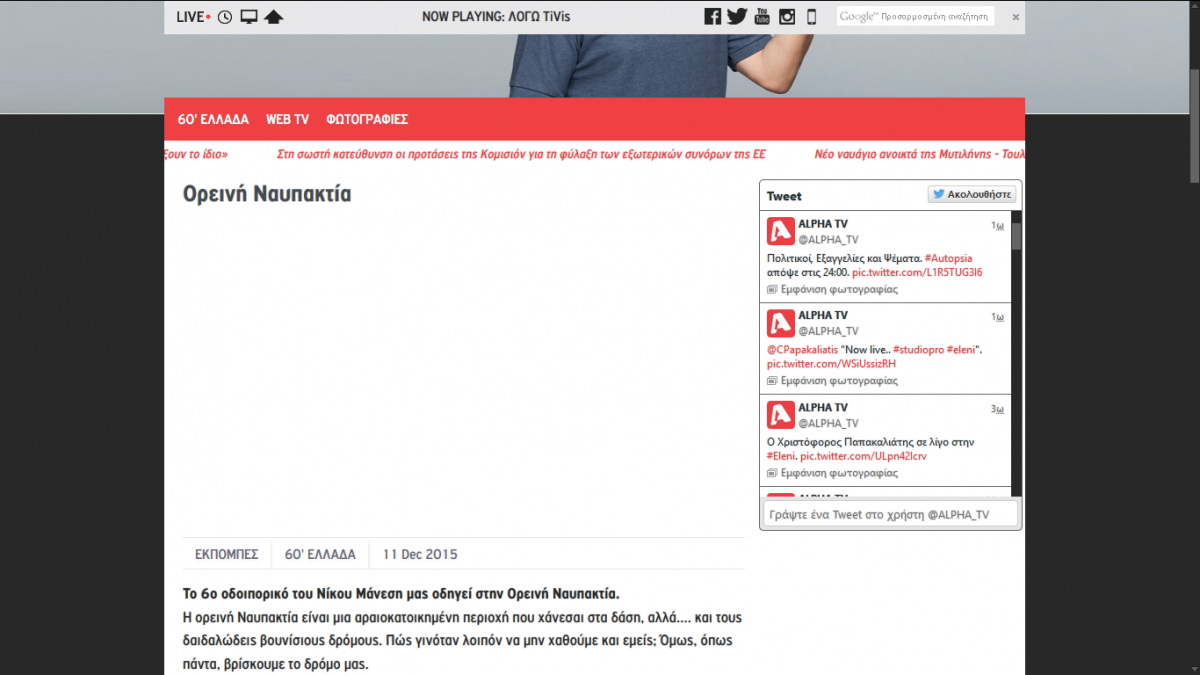This screenshot has height=675, width=1200.
Task: Open the Instagram icon
Action: tap(787, 16)
